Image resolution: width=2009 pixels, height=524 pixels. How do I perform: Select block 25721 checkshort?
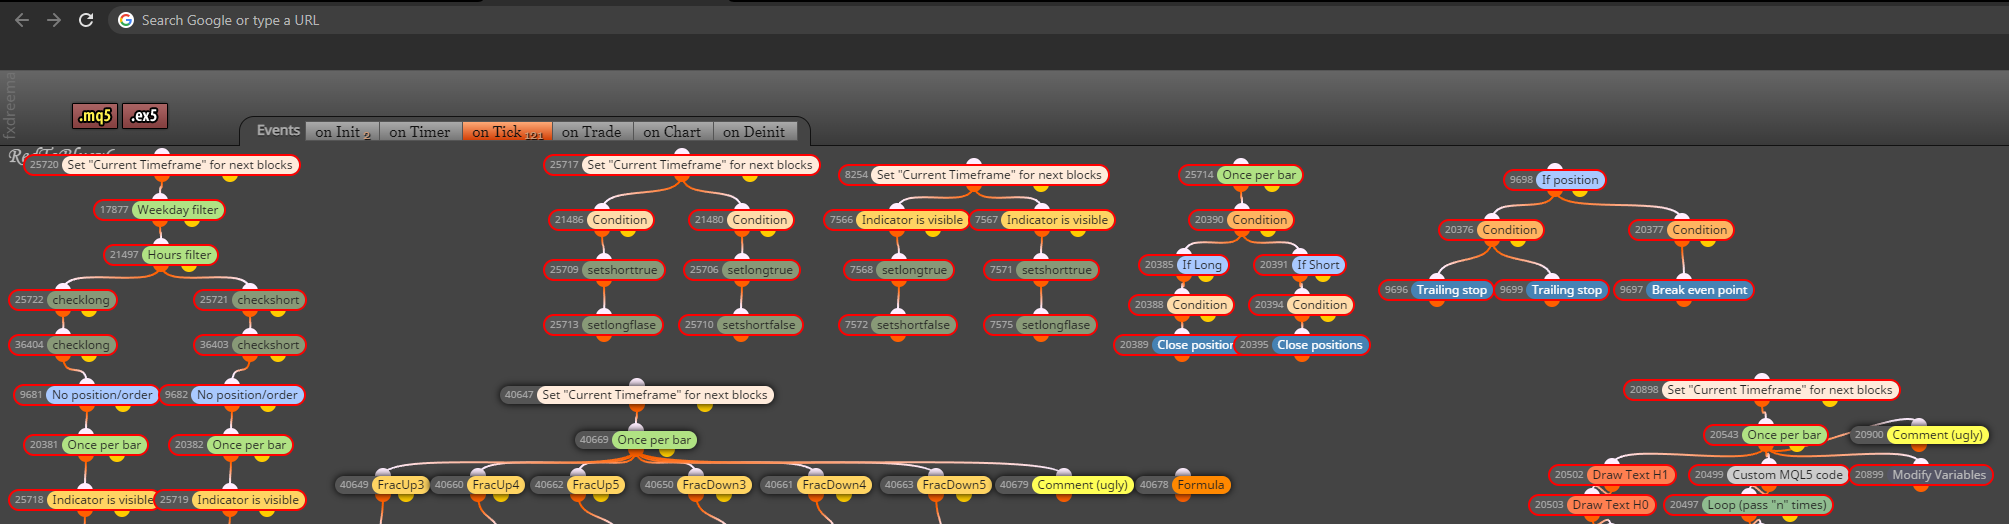pyautogui.click(x=250, y=300)
